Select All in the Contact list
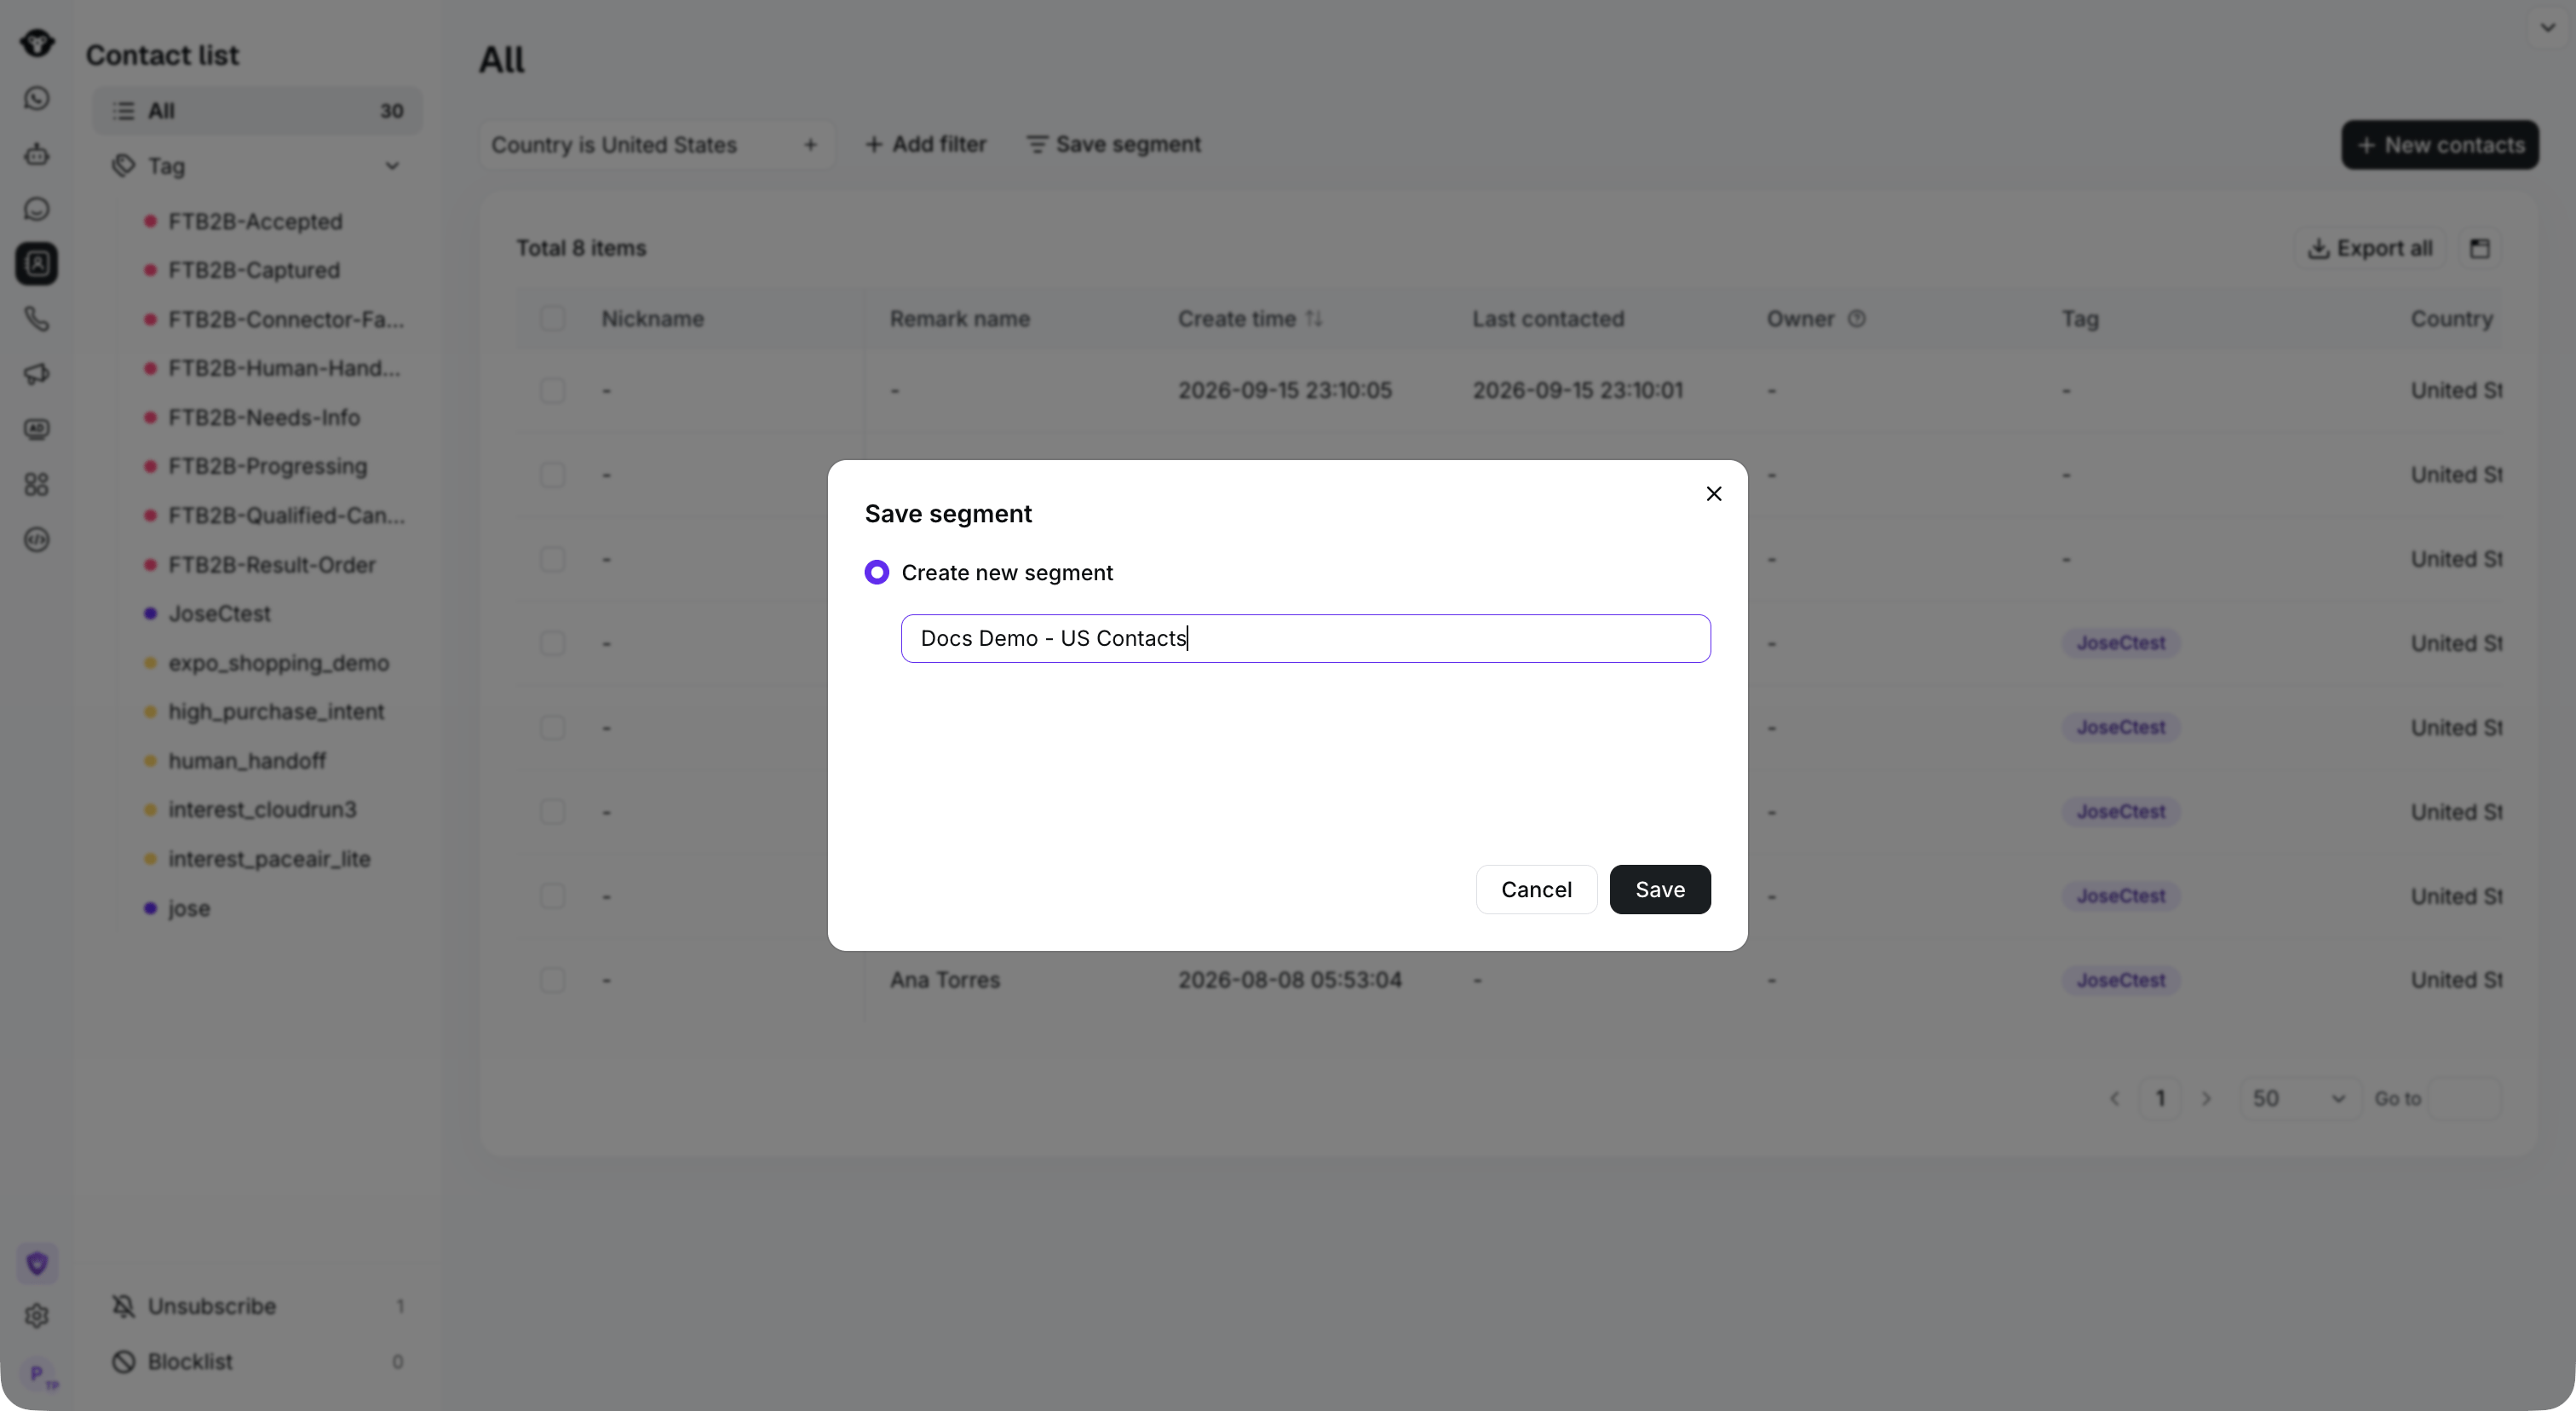Viewport: 2576px width, 1411px height. pyautogui.click(x=257, y=111)
